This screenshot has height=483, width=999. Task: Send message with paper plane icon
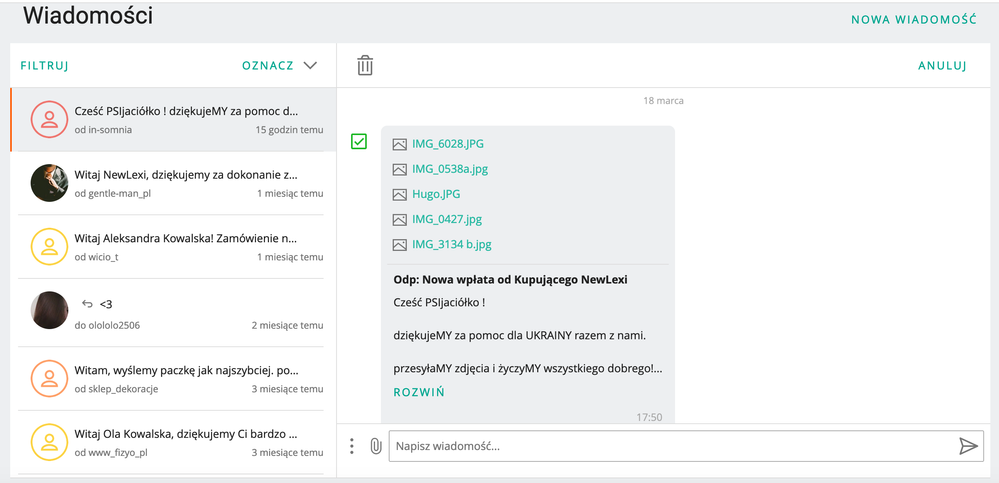(968, 446)
